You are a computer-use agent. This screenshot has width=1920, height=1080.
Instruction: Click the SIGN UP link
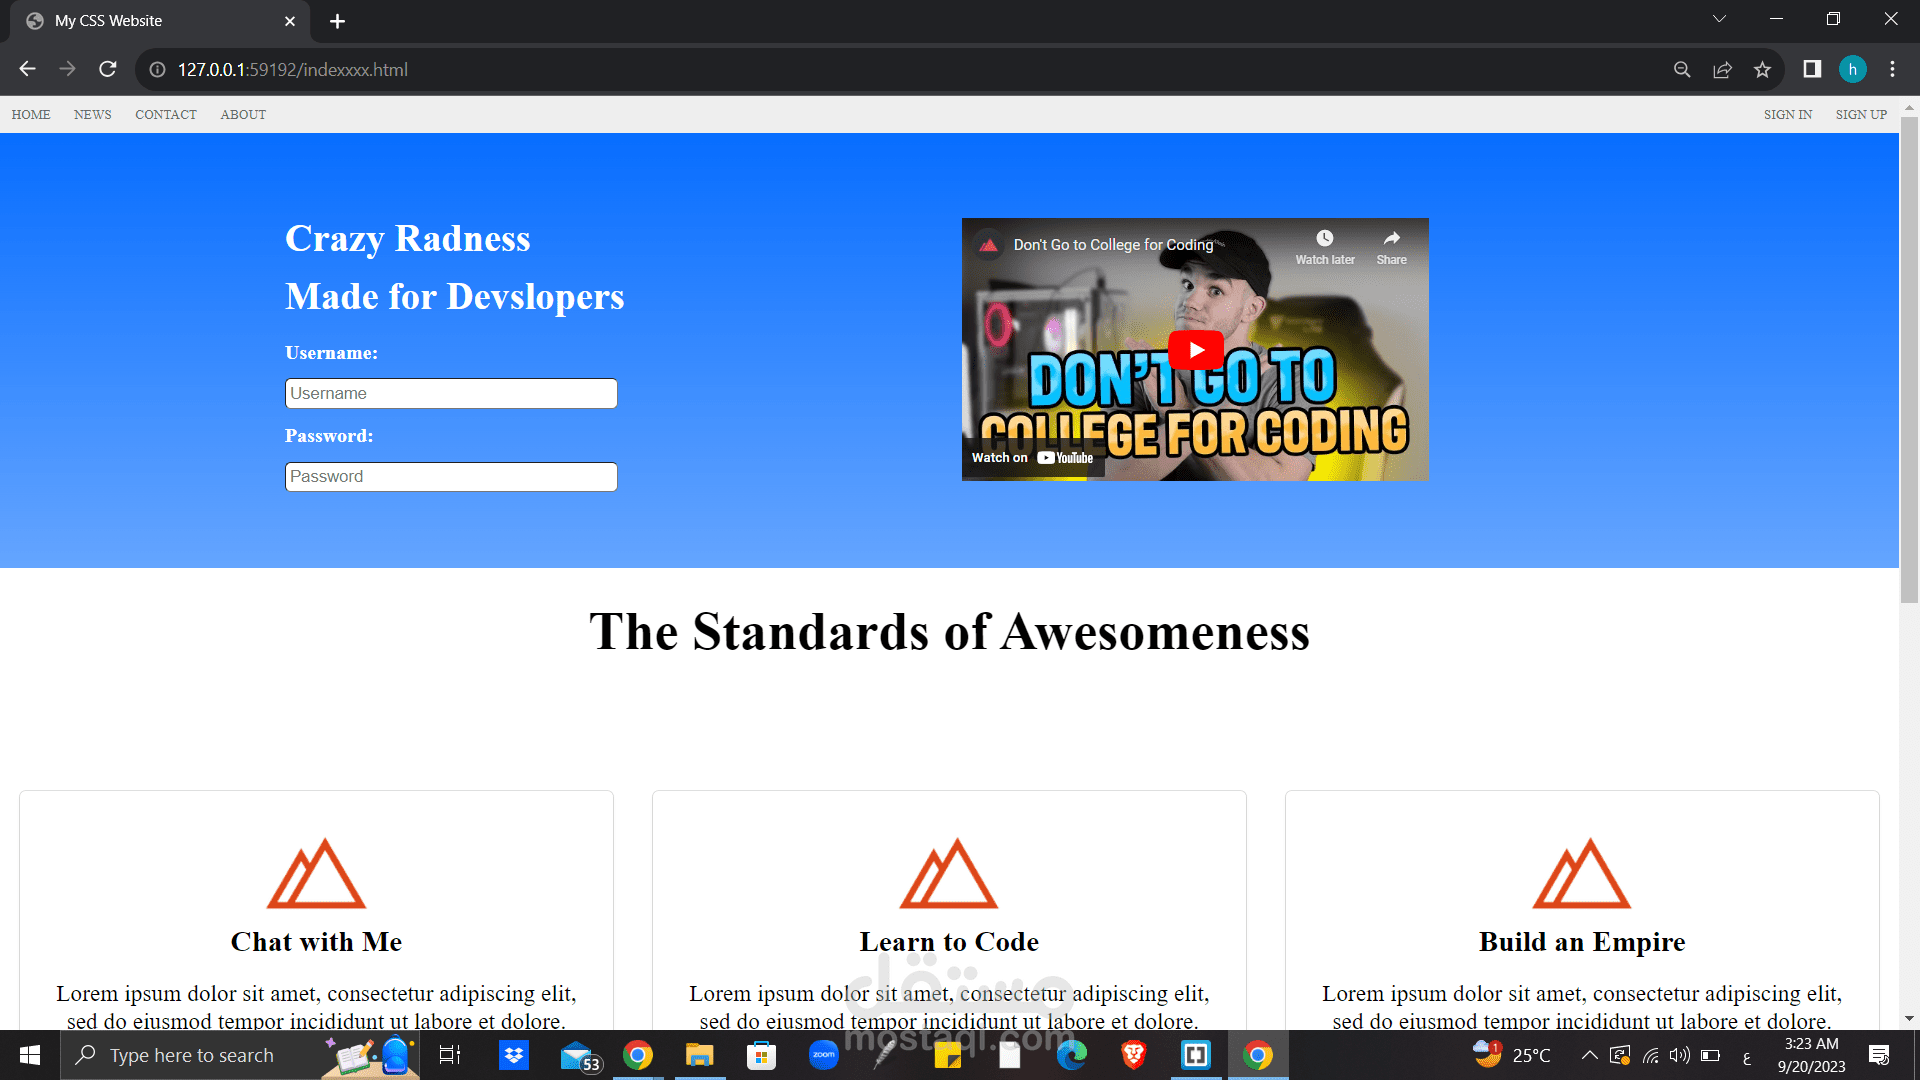[1861, 114]
